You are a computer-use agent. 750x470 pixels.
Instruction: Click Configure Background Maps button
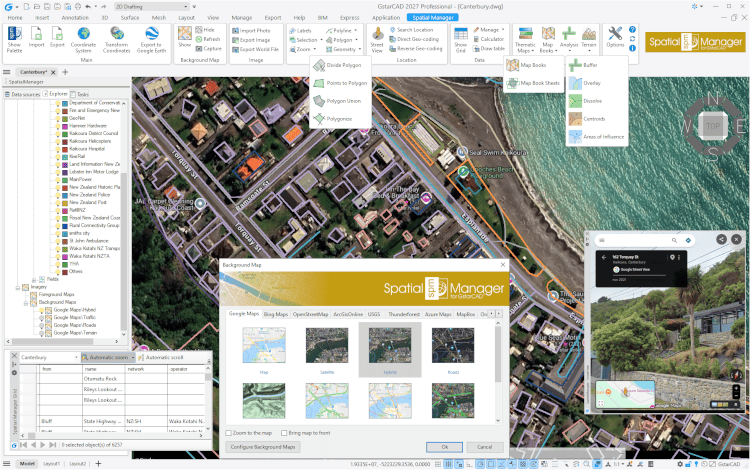click(x=263, y=447)
